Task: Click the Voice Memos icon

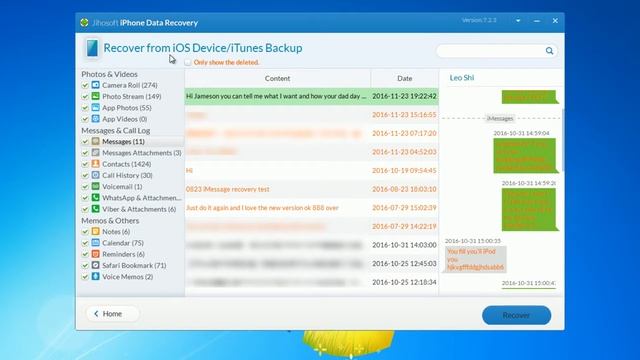Action: click(x=96, y=276)
